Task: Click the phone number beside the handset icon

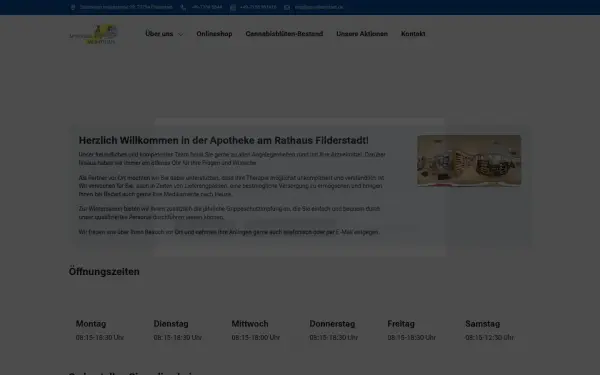Action: [207, 7]
